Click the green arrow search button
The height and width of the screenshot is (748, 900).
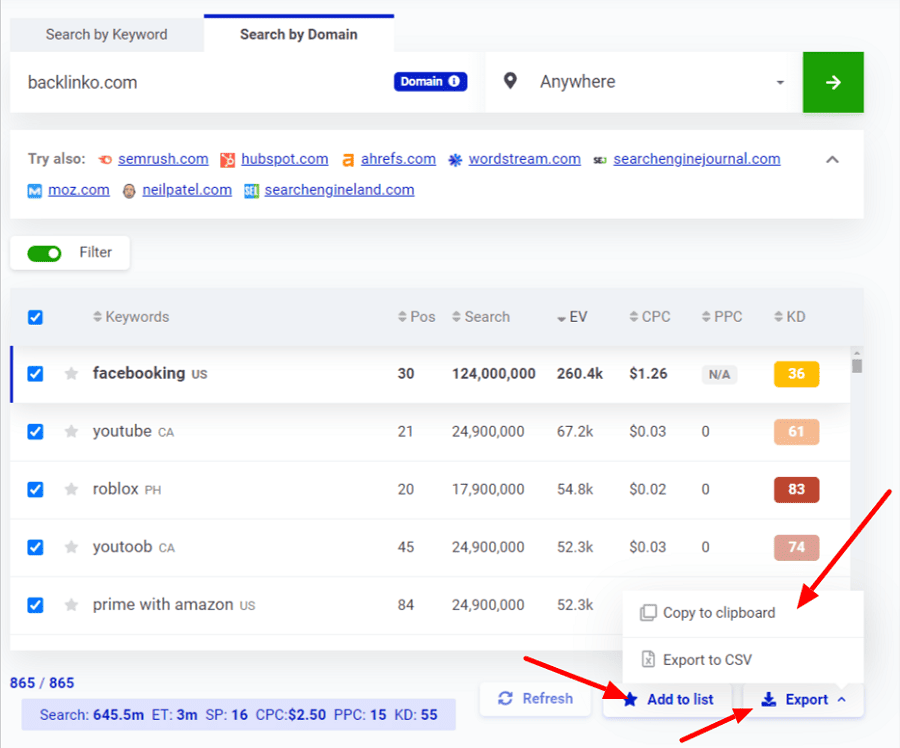833,82
